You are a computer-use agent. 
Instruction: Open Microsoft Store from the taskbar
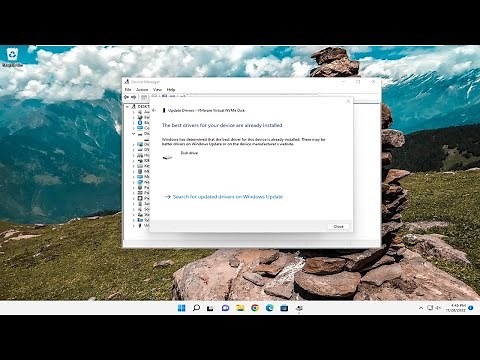[x=284, y=308]
